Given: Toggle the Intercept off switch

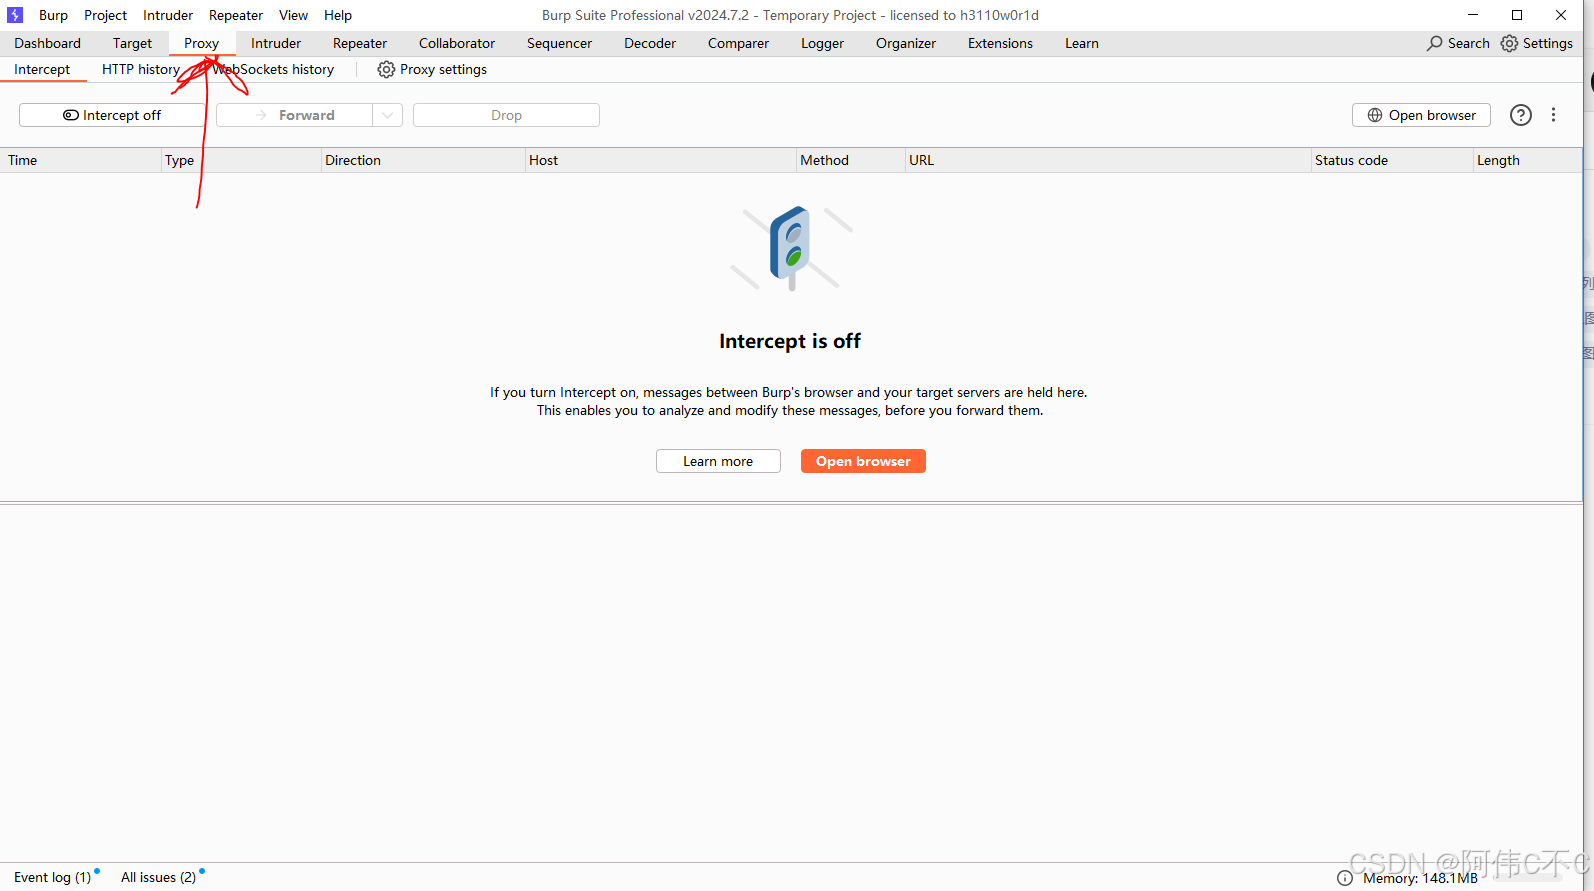Looking at the screenshot, I should tap(112, 115).
